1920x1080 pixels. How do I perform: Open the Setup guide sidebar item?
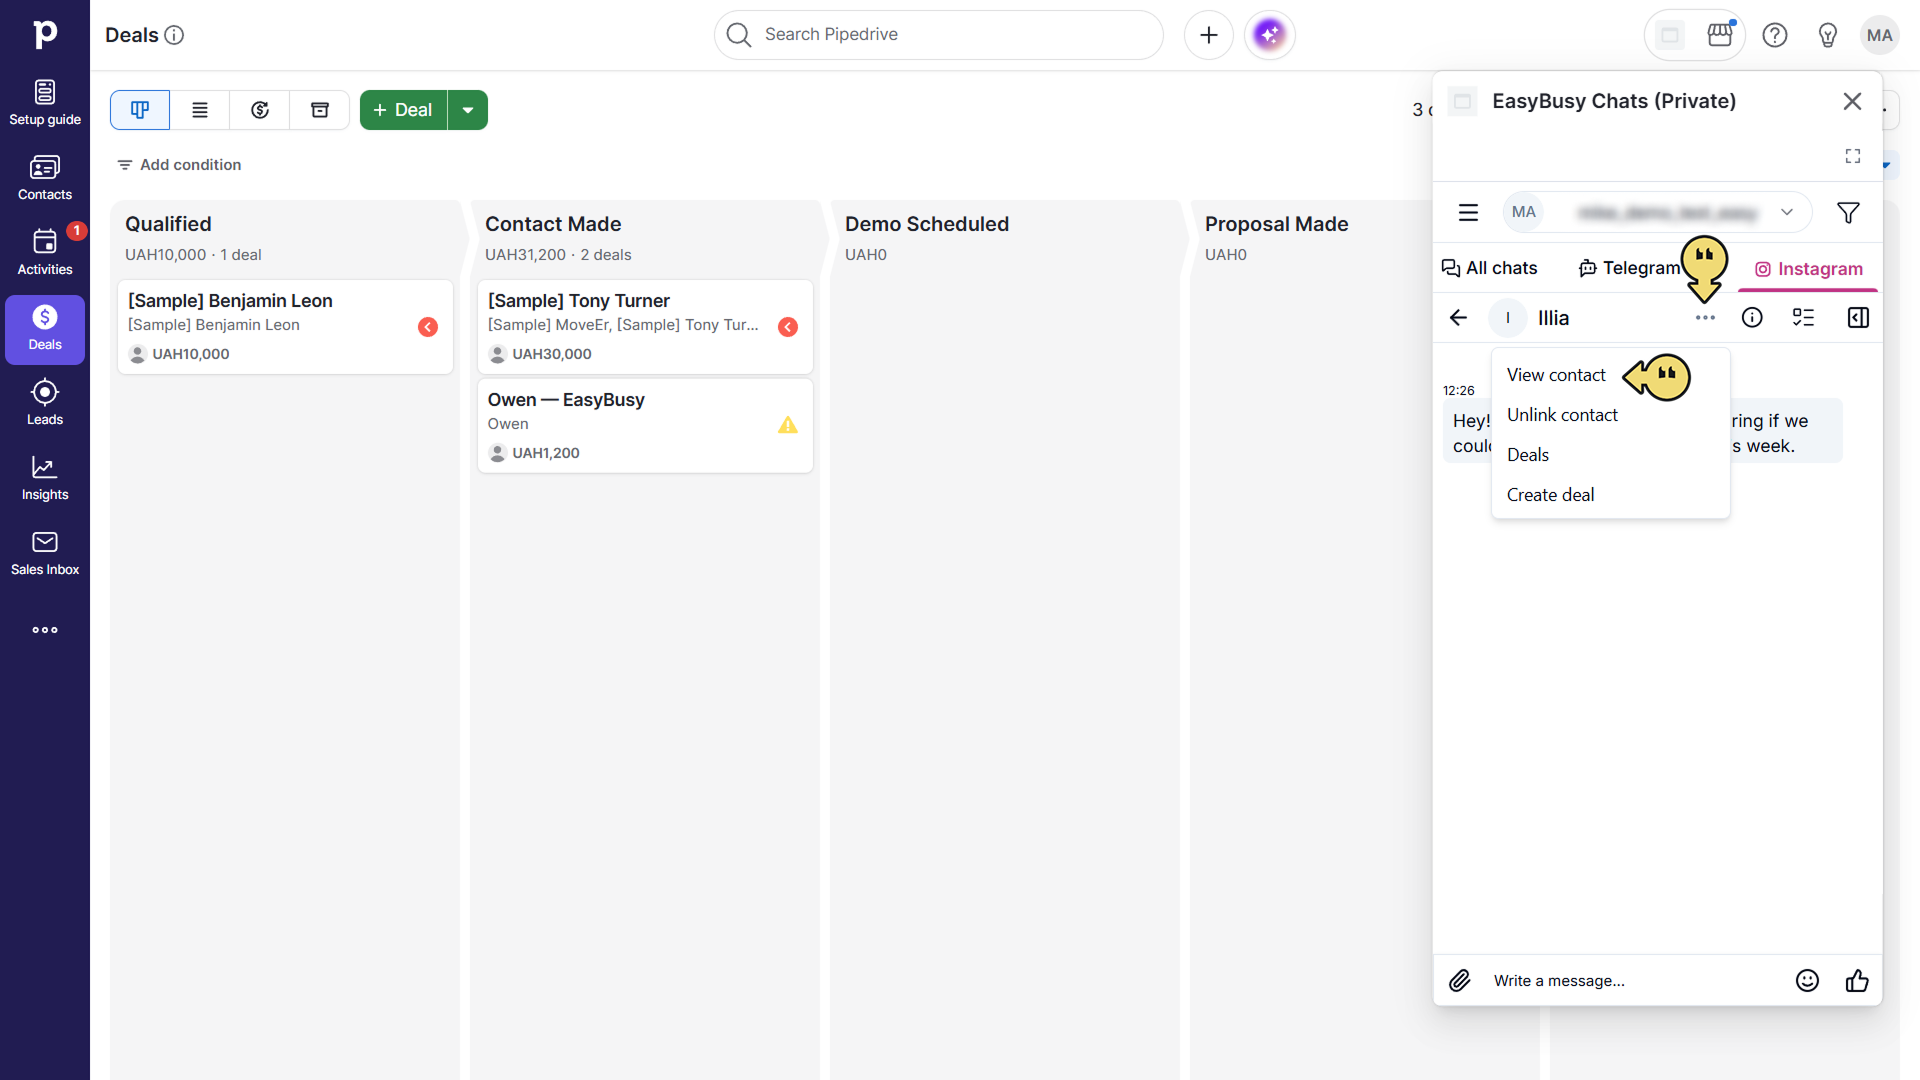(45, 103)
